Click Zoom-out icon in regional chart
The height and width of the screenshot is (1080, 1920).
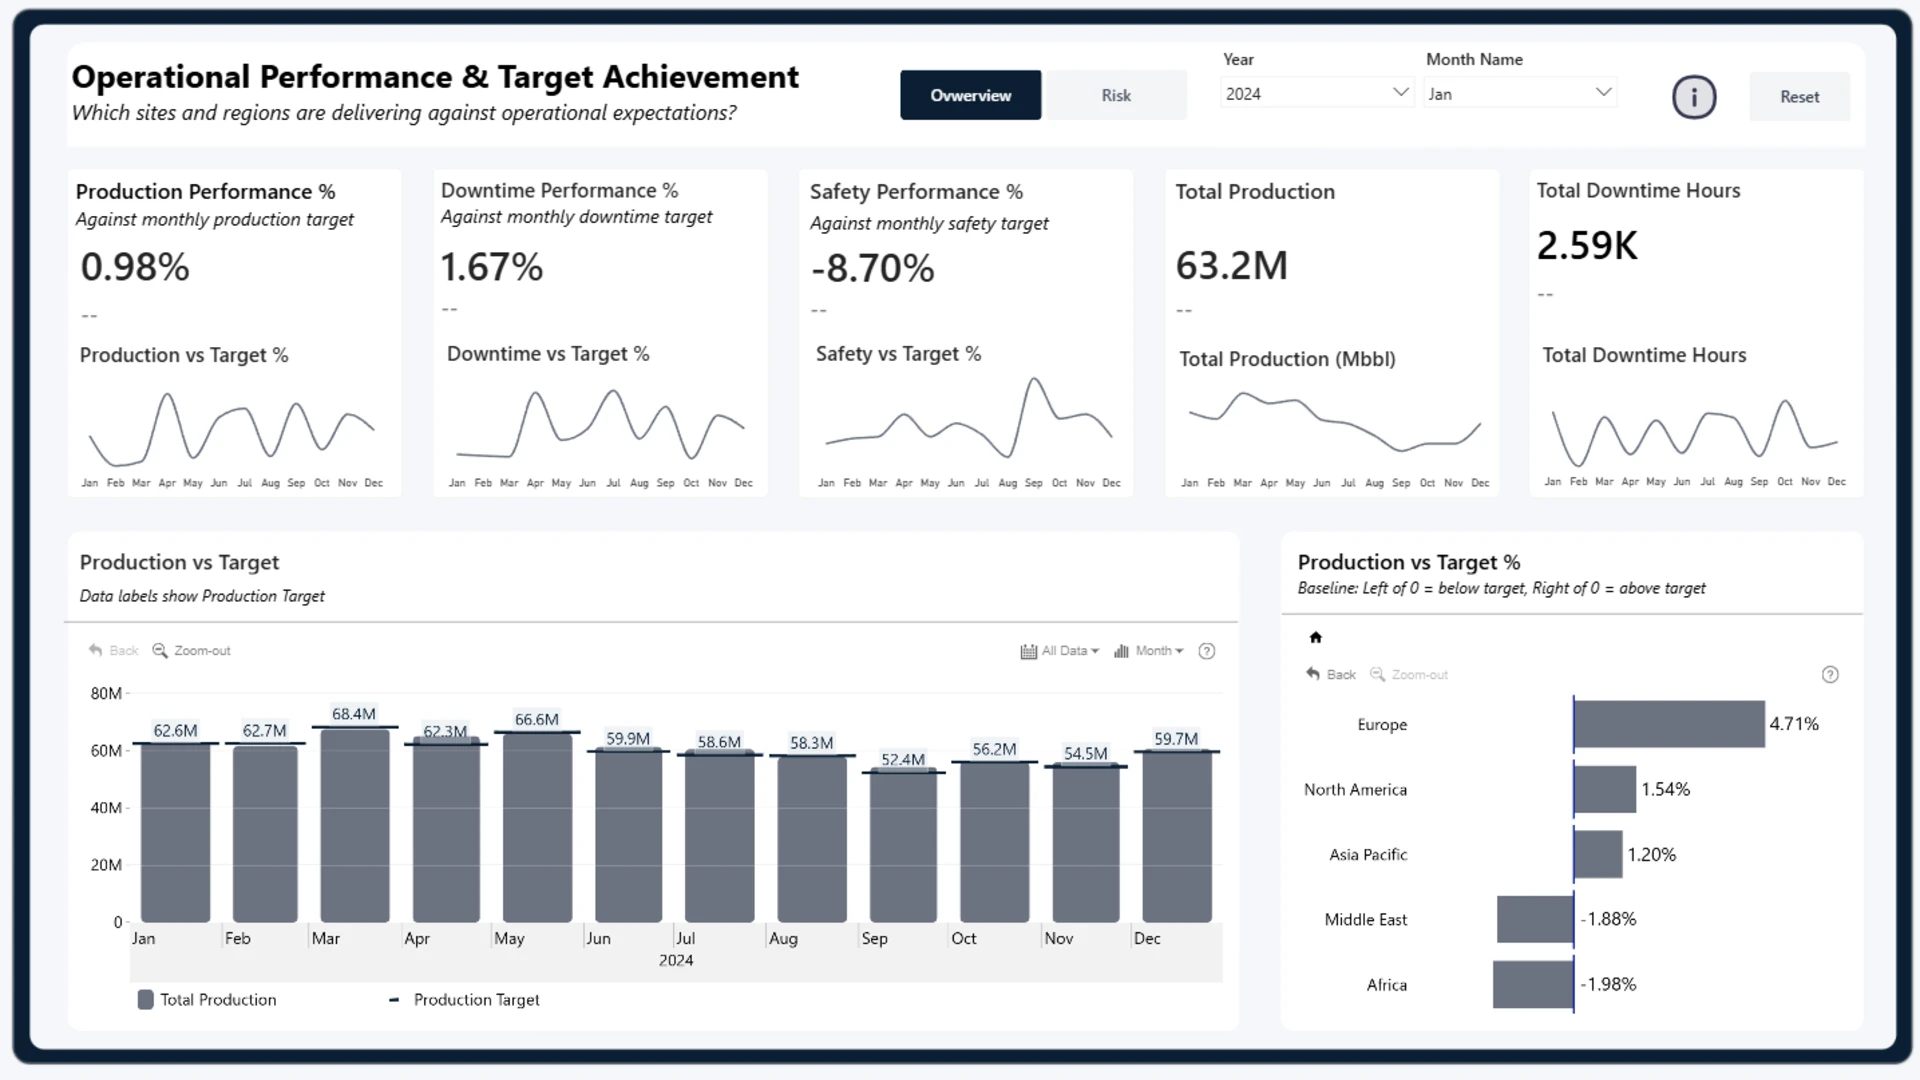(1378, 674)
